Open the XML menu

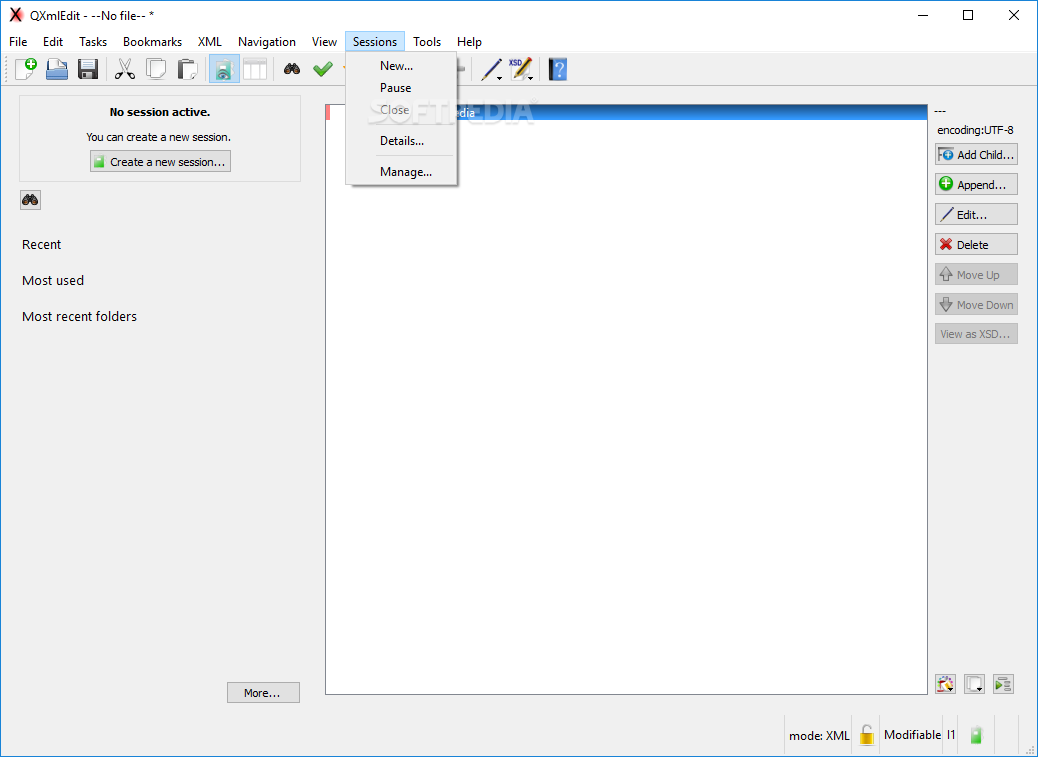coord(210,42)
